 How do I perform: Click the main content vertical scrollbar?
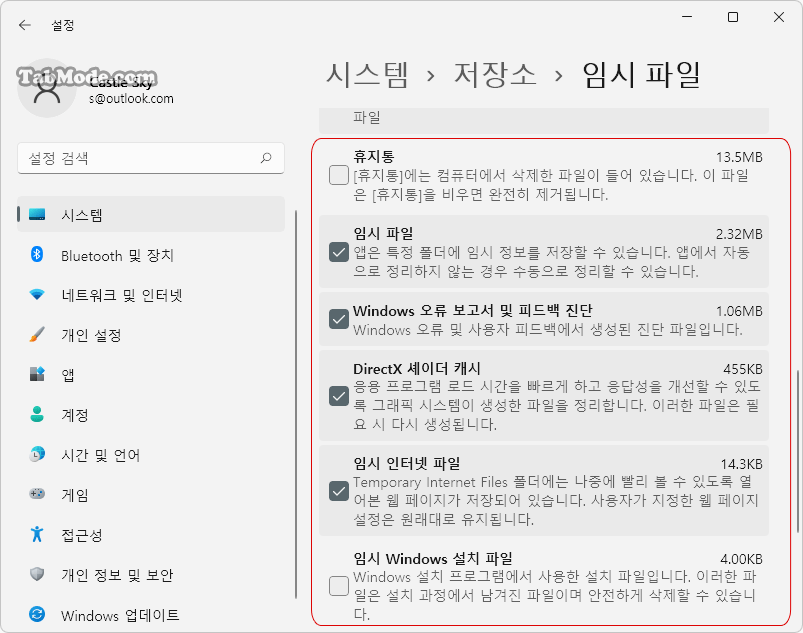click(x=797, y=451)
